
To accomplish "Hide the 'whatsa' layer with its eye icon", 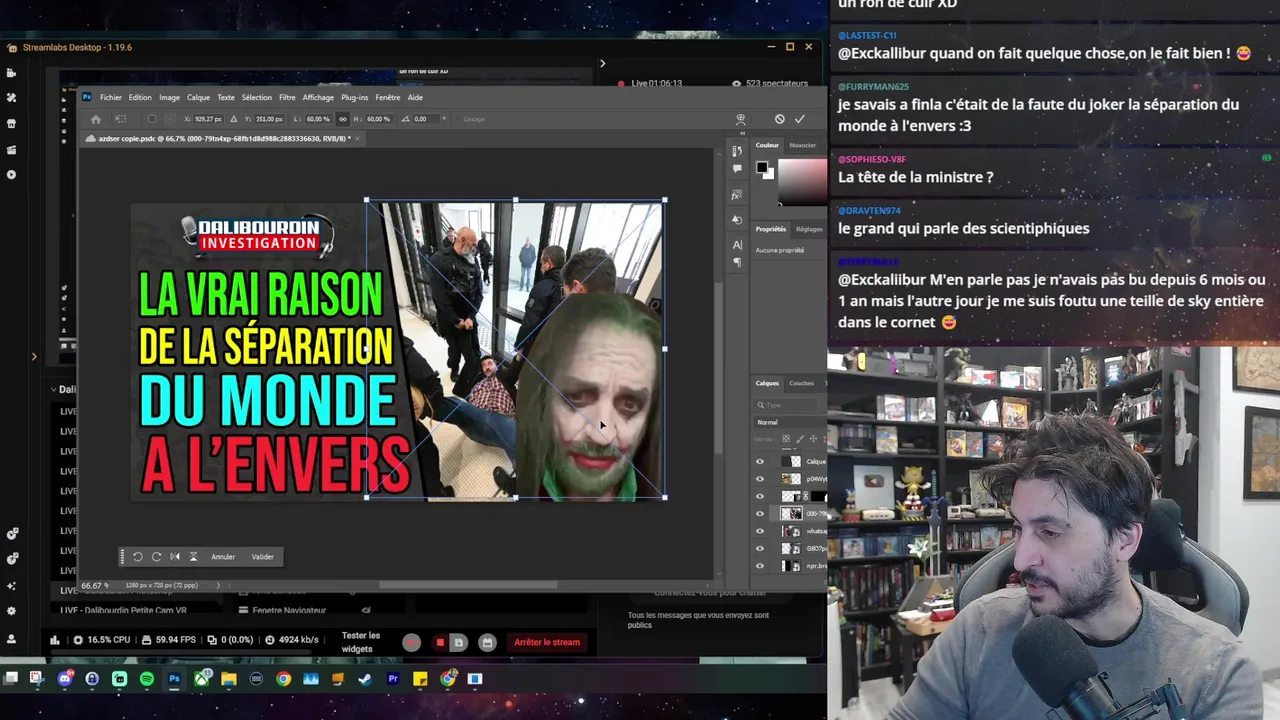I will pos(760,531).
